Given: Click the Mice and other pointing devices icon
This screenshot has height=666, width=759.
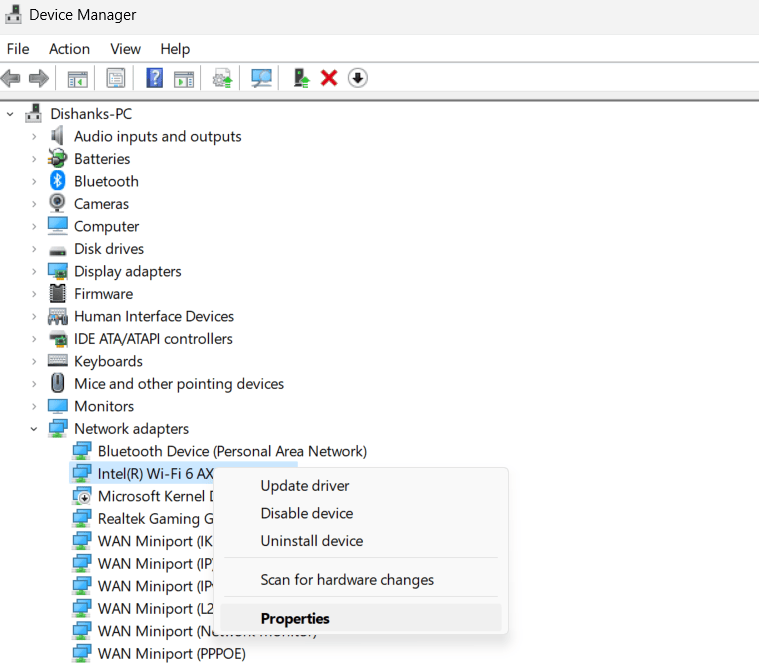Looking at the screenshot, I should (58, 383).
